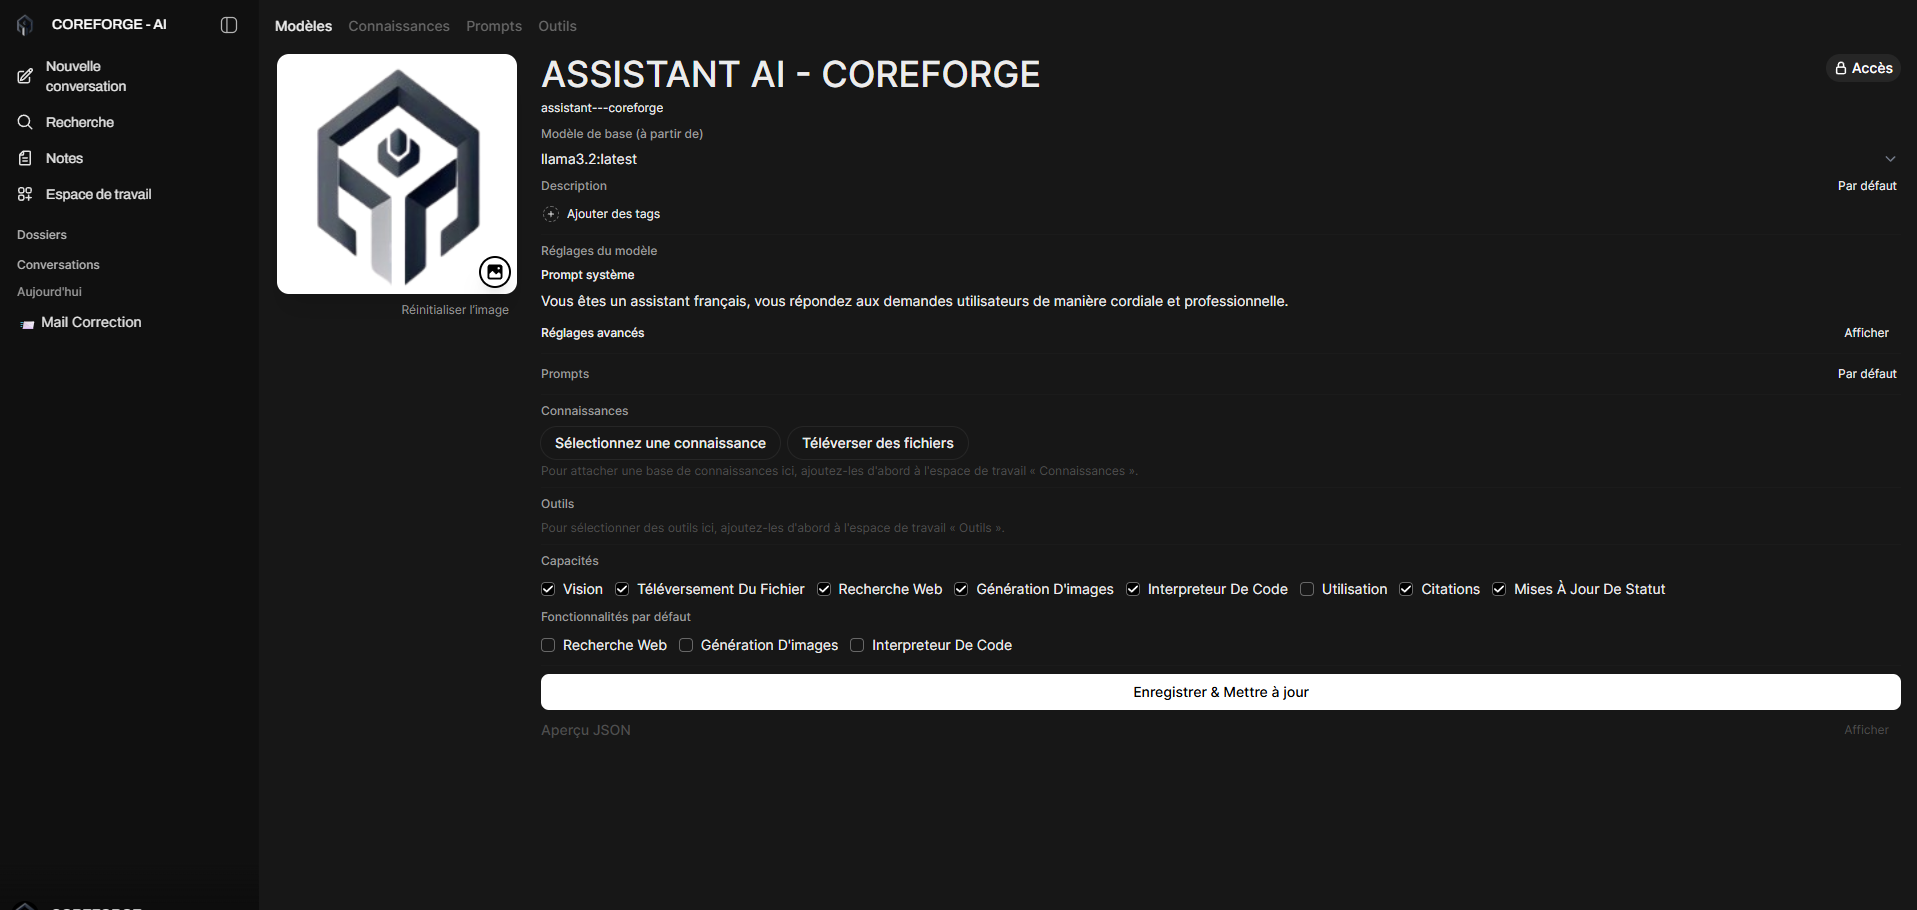Click the system prompt text field
The width and height of the screenshot is (1917, 910).
[x=914, y=301]
